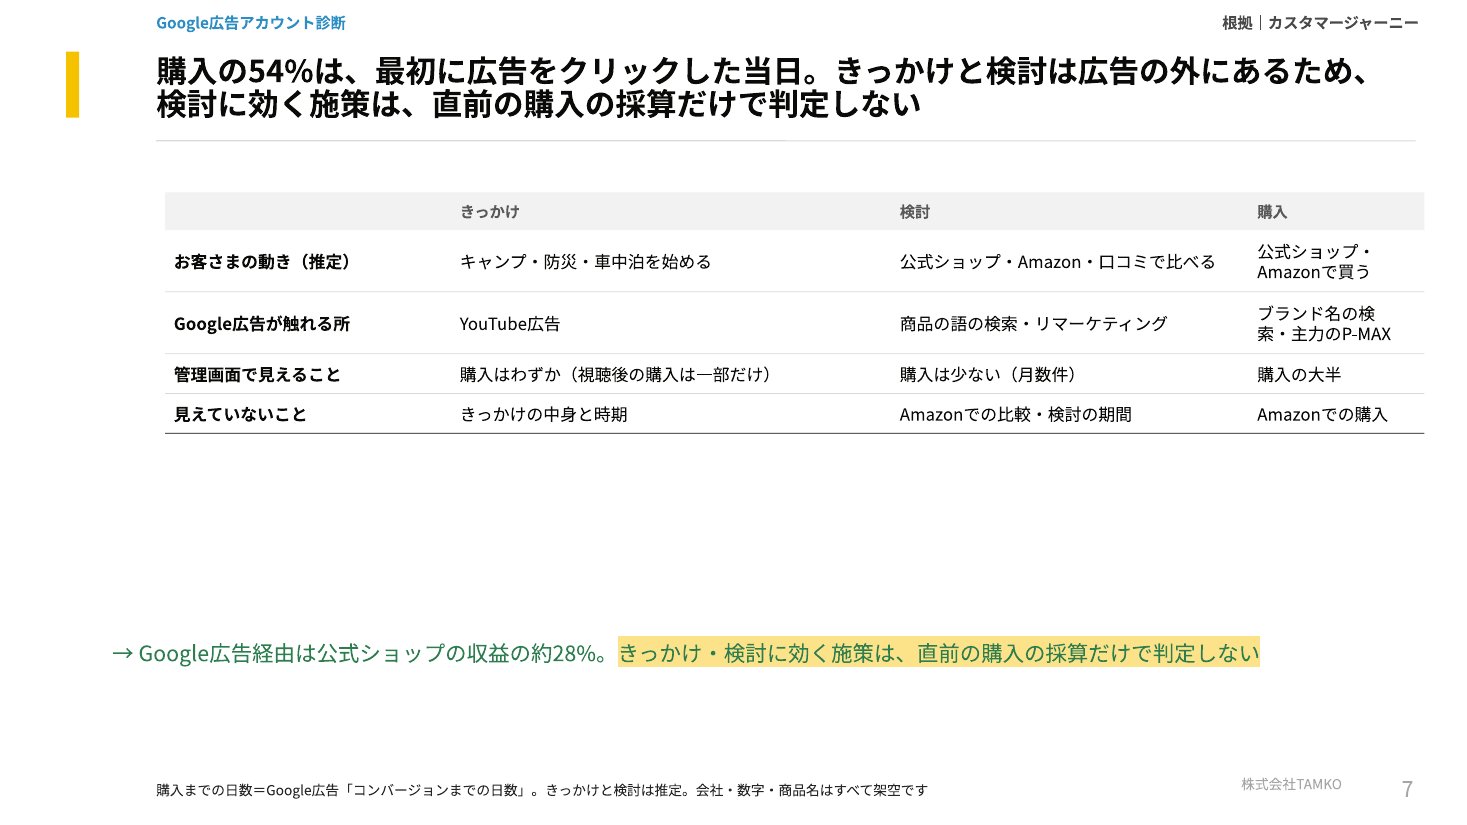This screenshot has height=825, width=1467.
Task: Click the slide title starting '購入の54%は'
Action: 762,88
